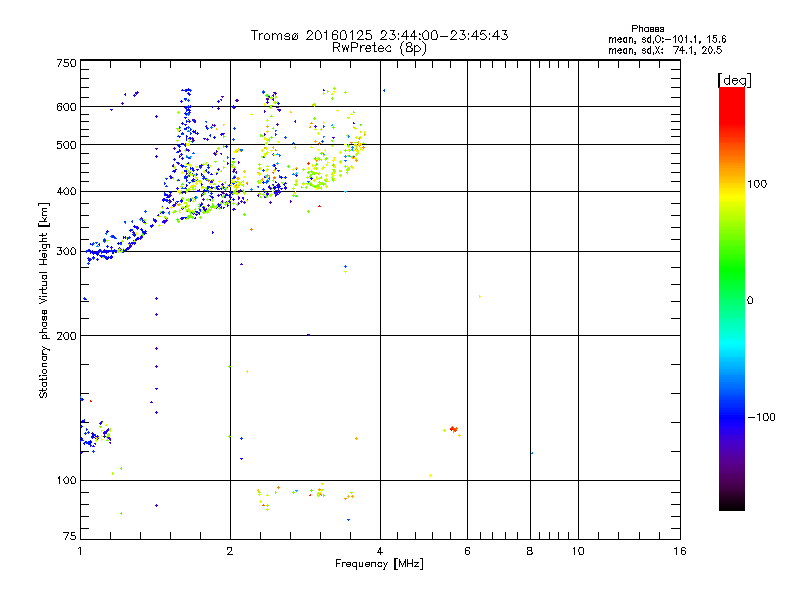Click the blue echo cluster near 125 km at 1 MHz
800x600 pixels.
tap(95, 436)
